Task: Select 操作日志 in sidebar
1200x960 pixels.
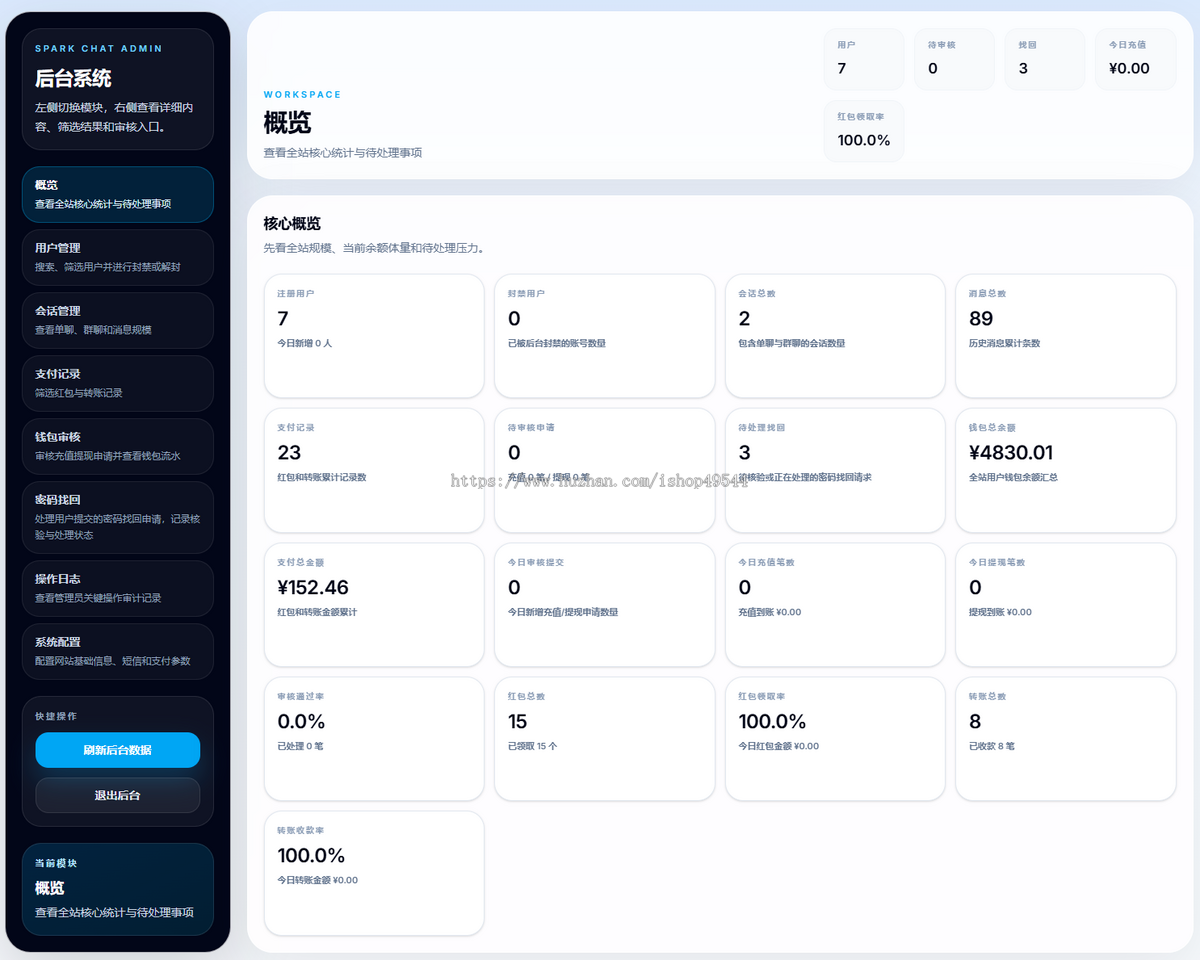Action: click(x=117, y=588)
